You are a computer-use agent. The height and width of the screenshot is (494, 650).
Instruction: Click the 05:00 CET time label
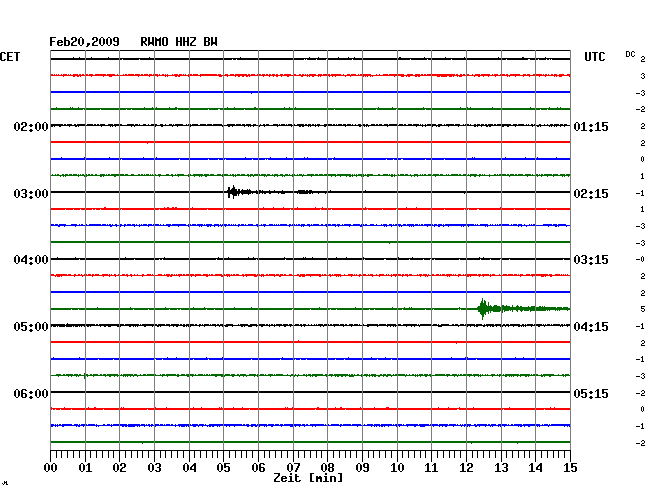click(x=31, y=327)
